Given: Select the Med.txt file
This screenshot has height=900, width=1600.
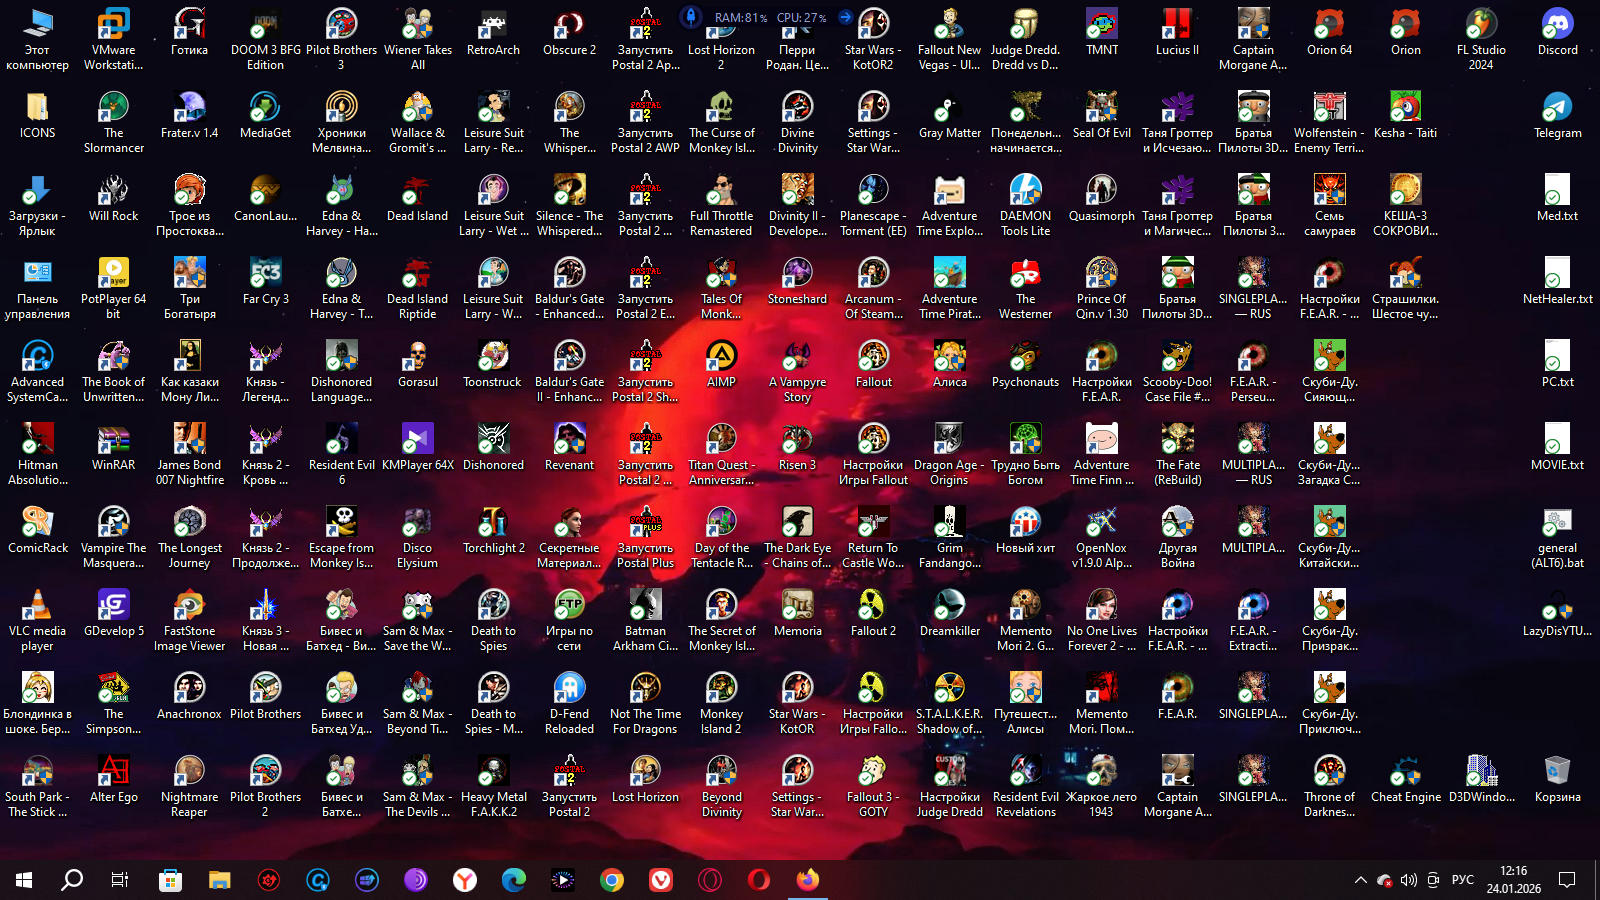Looking at the screenshot, I should pyautogui.click(x=1557, y=197).
